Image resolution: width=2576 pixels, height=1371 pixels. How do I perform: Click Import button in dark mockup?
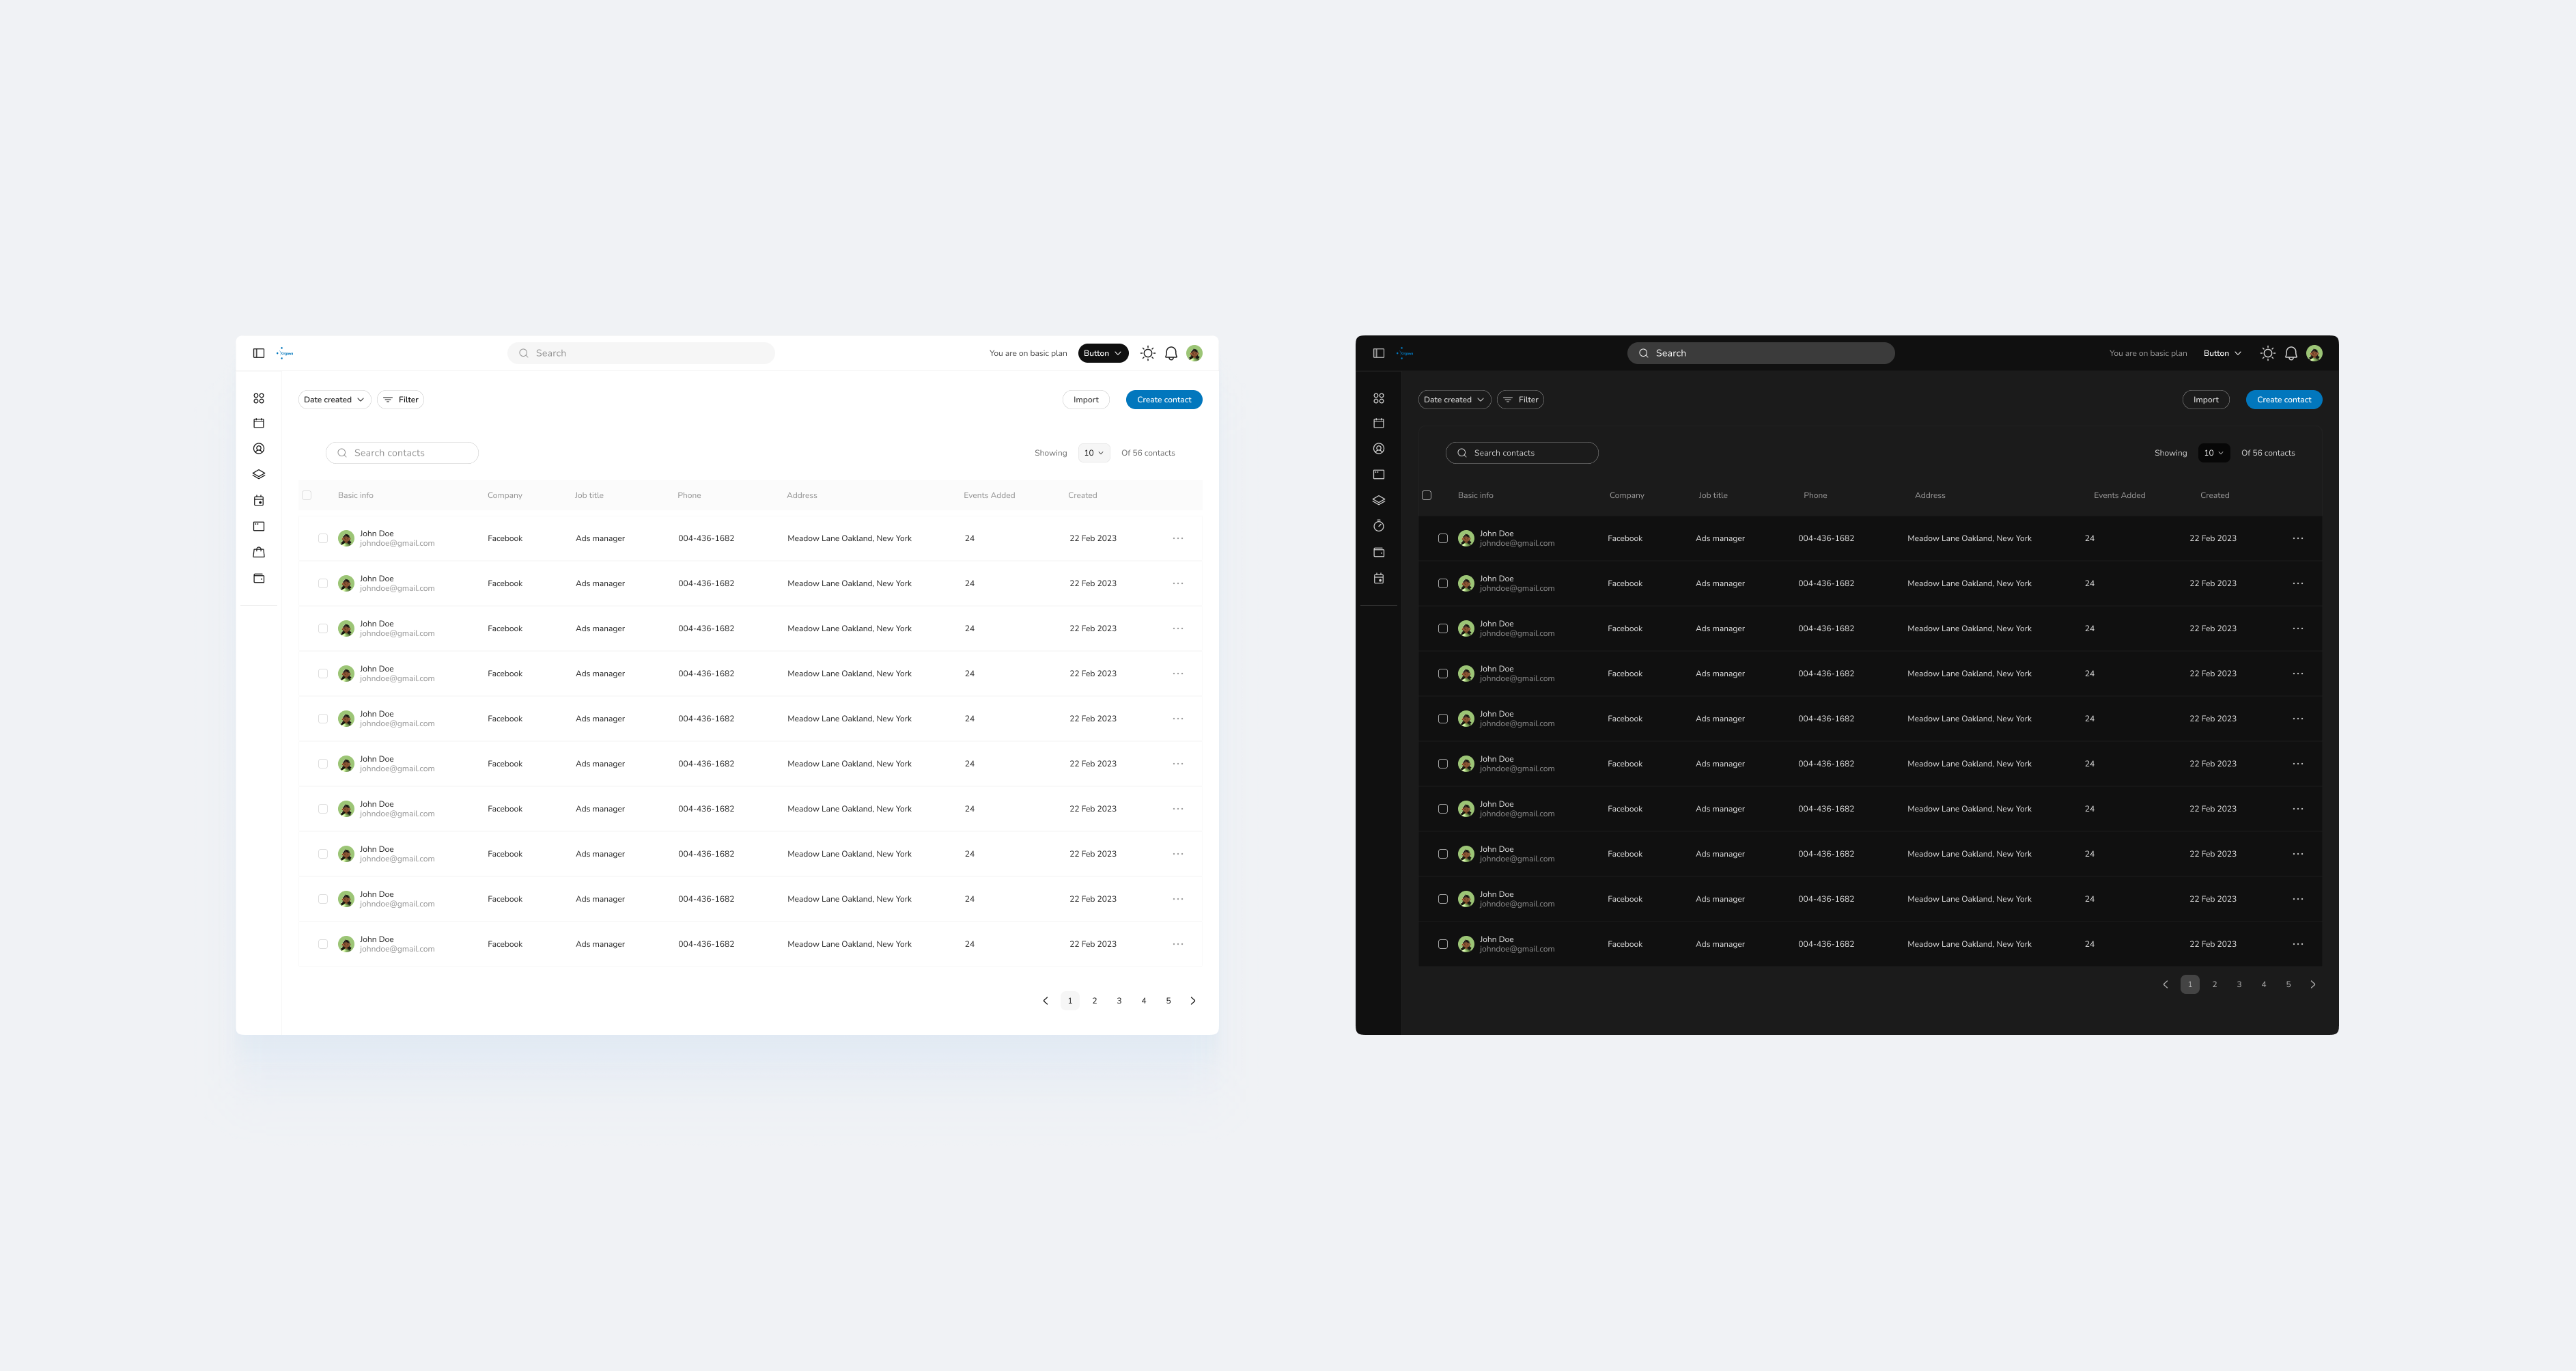point(2206,399)
